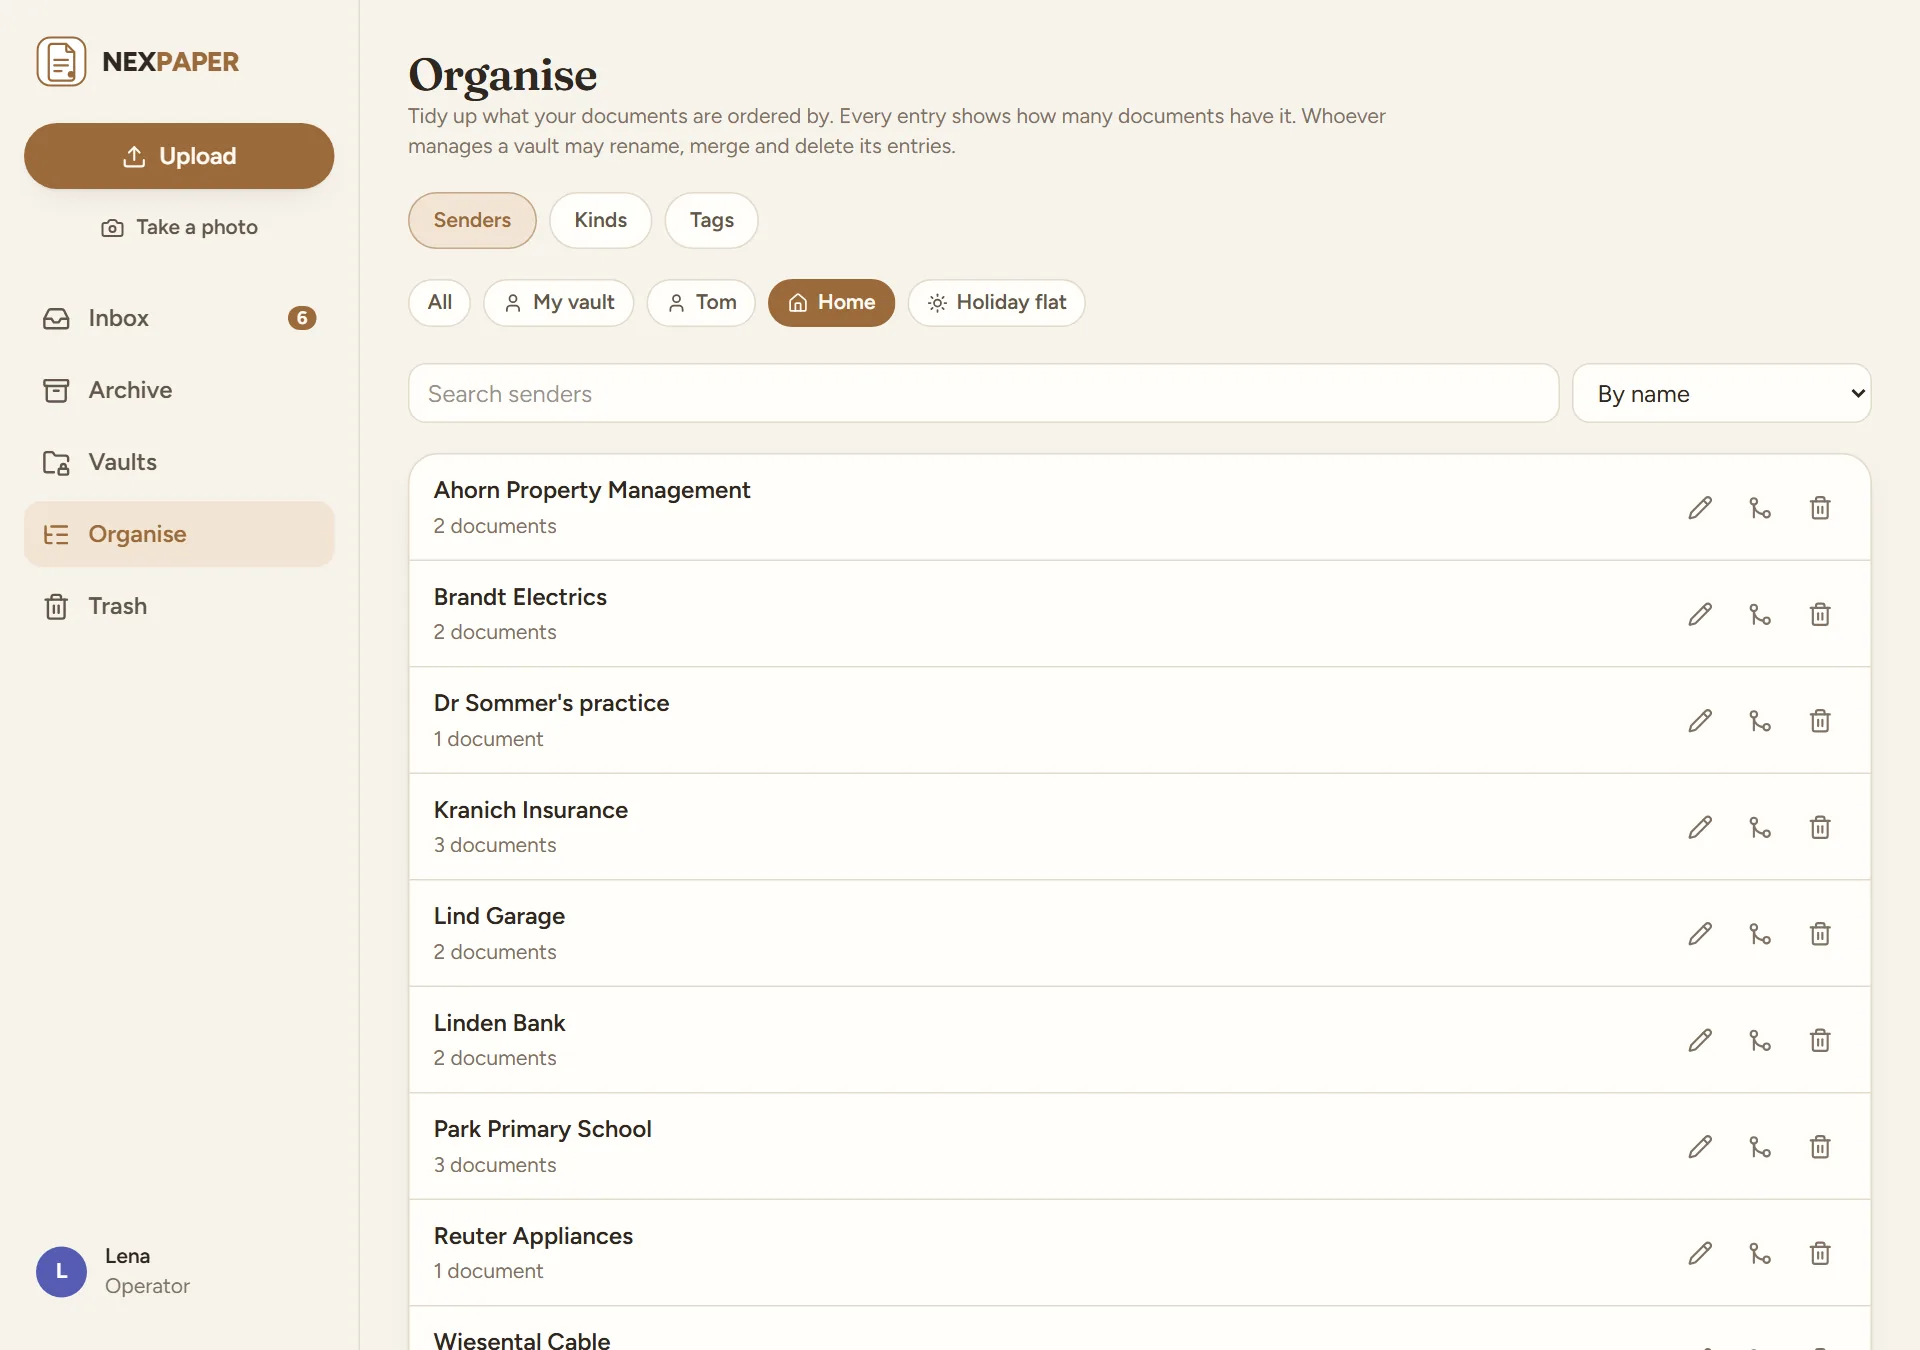Click Take a photo

[x=179, y=227]
